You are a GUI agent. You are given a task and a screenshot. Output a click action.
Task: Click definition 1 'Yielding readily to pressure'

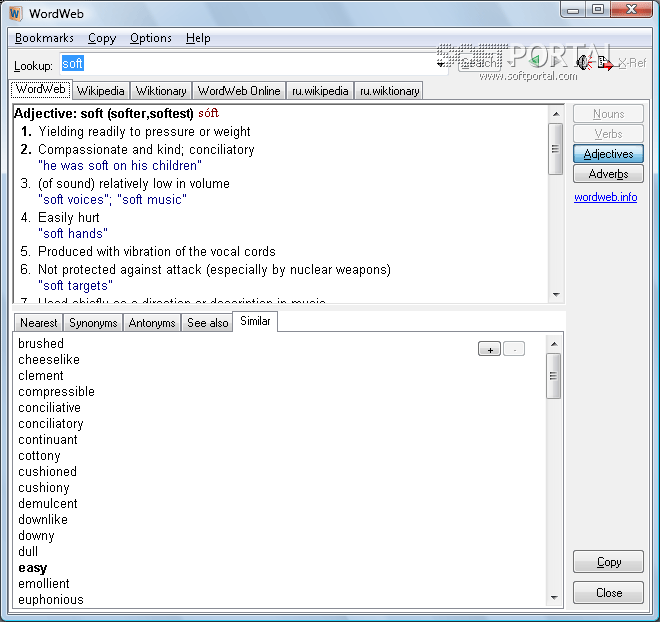coord(144,131)
